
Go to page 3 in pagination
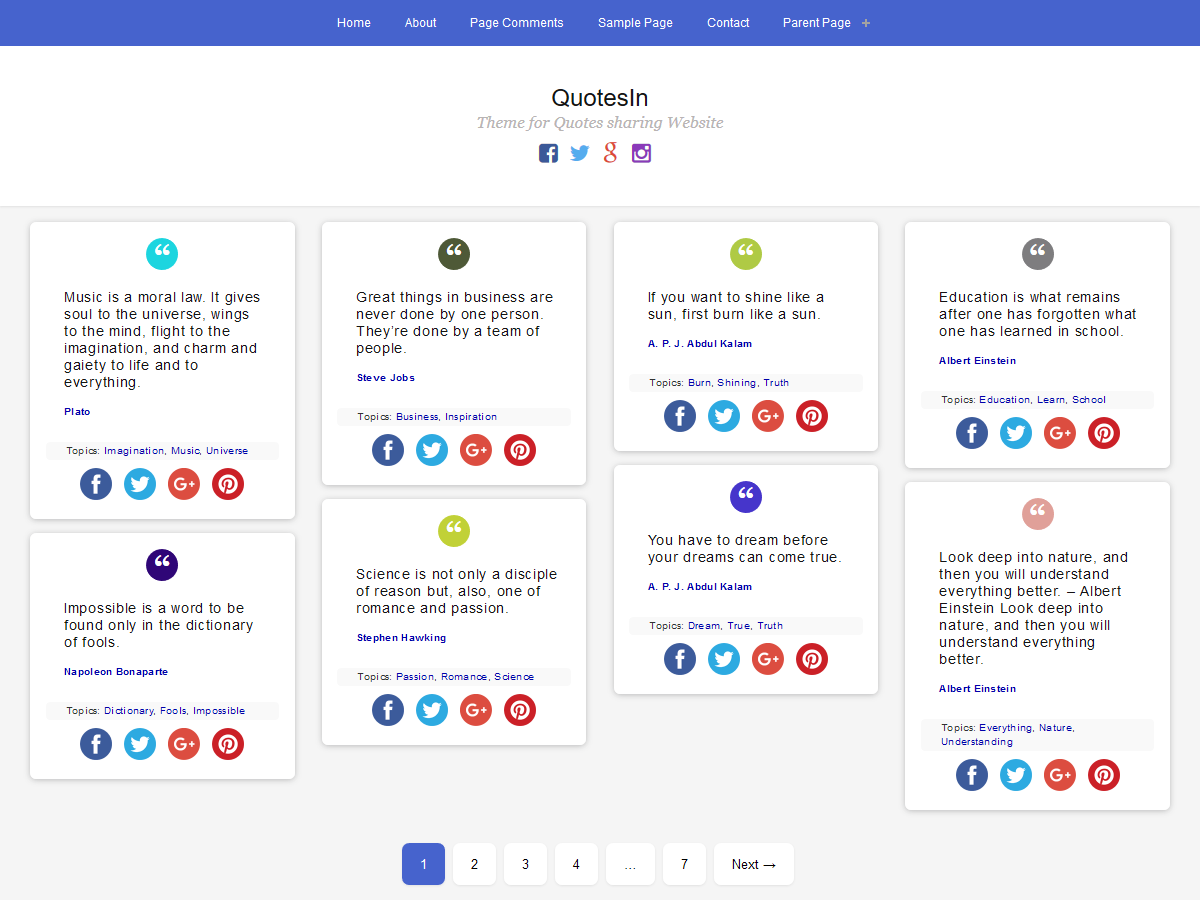525,864
